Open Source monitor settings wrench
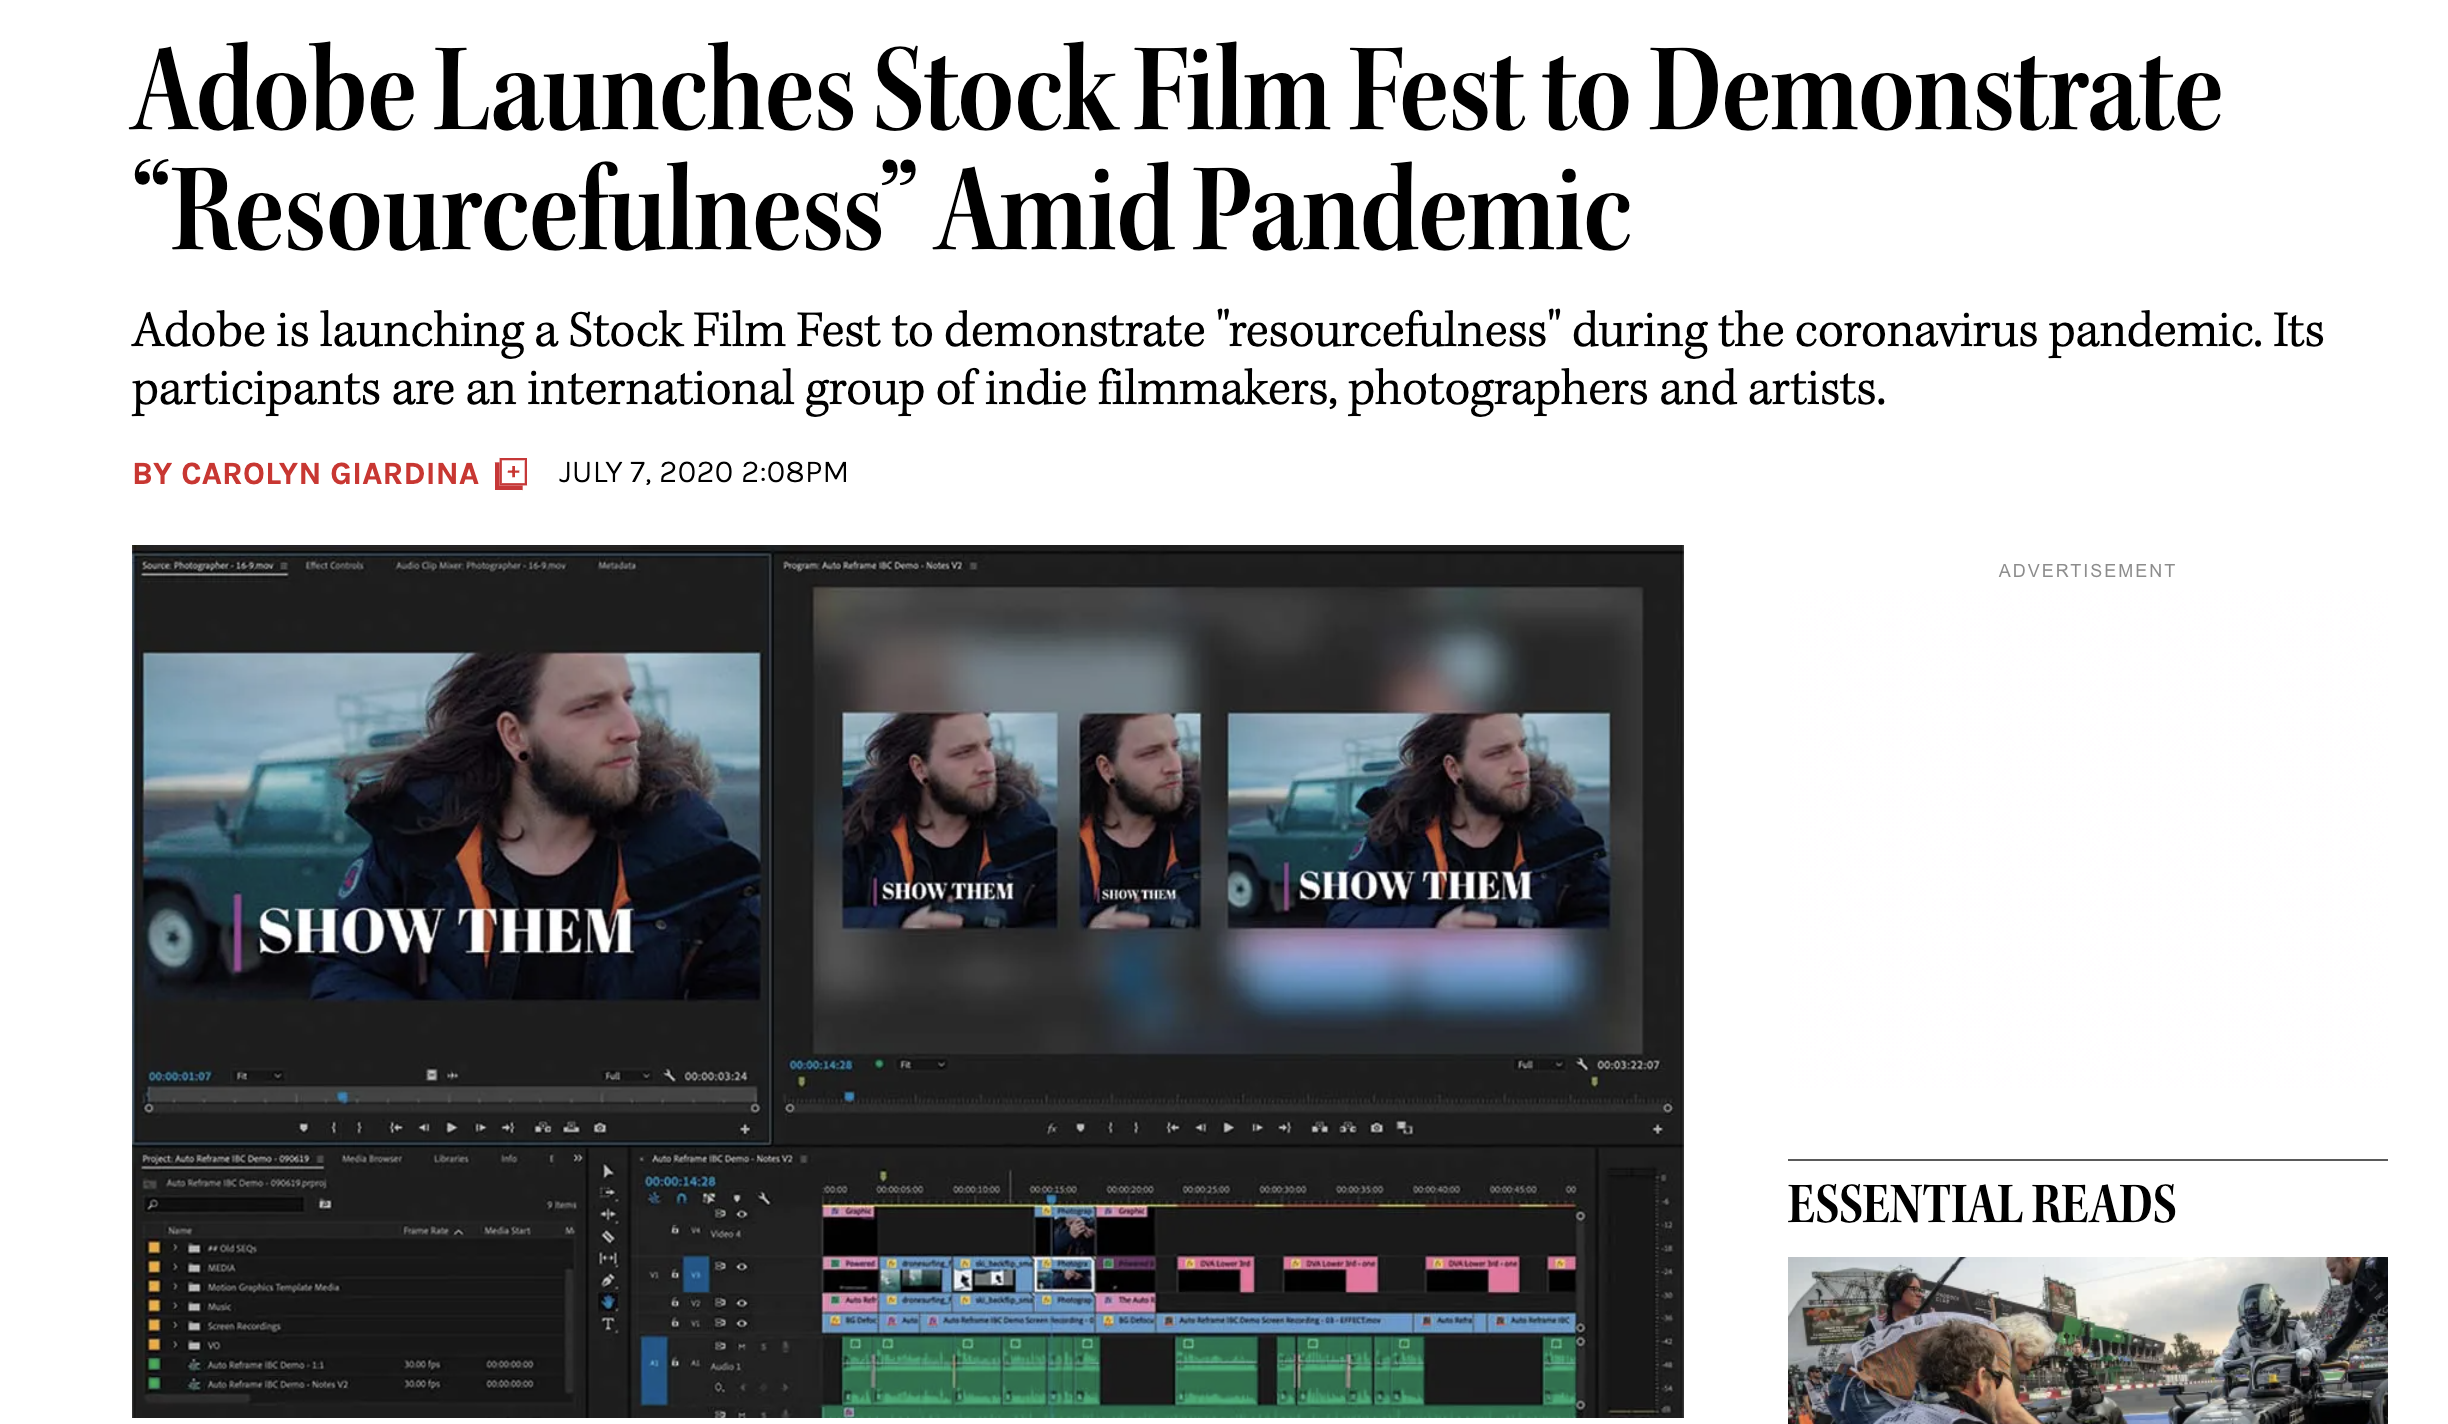Viewport: 2448px width, 1424px height. click(x=670, y=1076)
